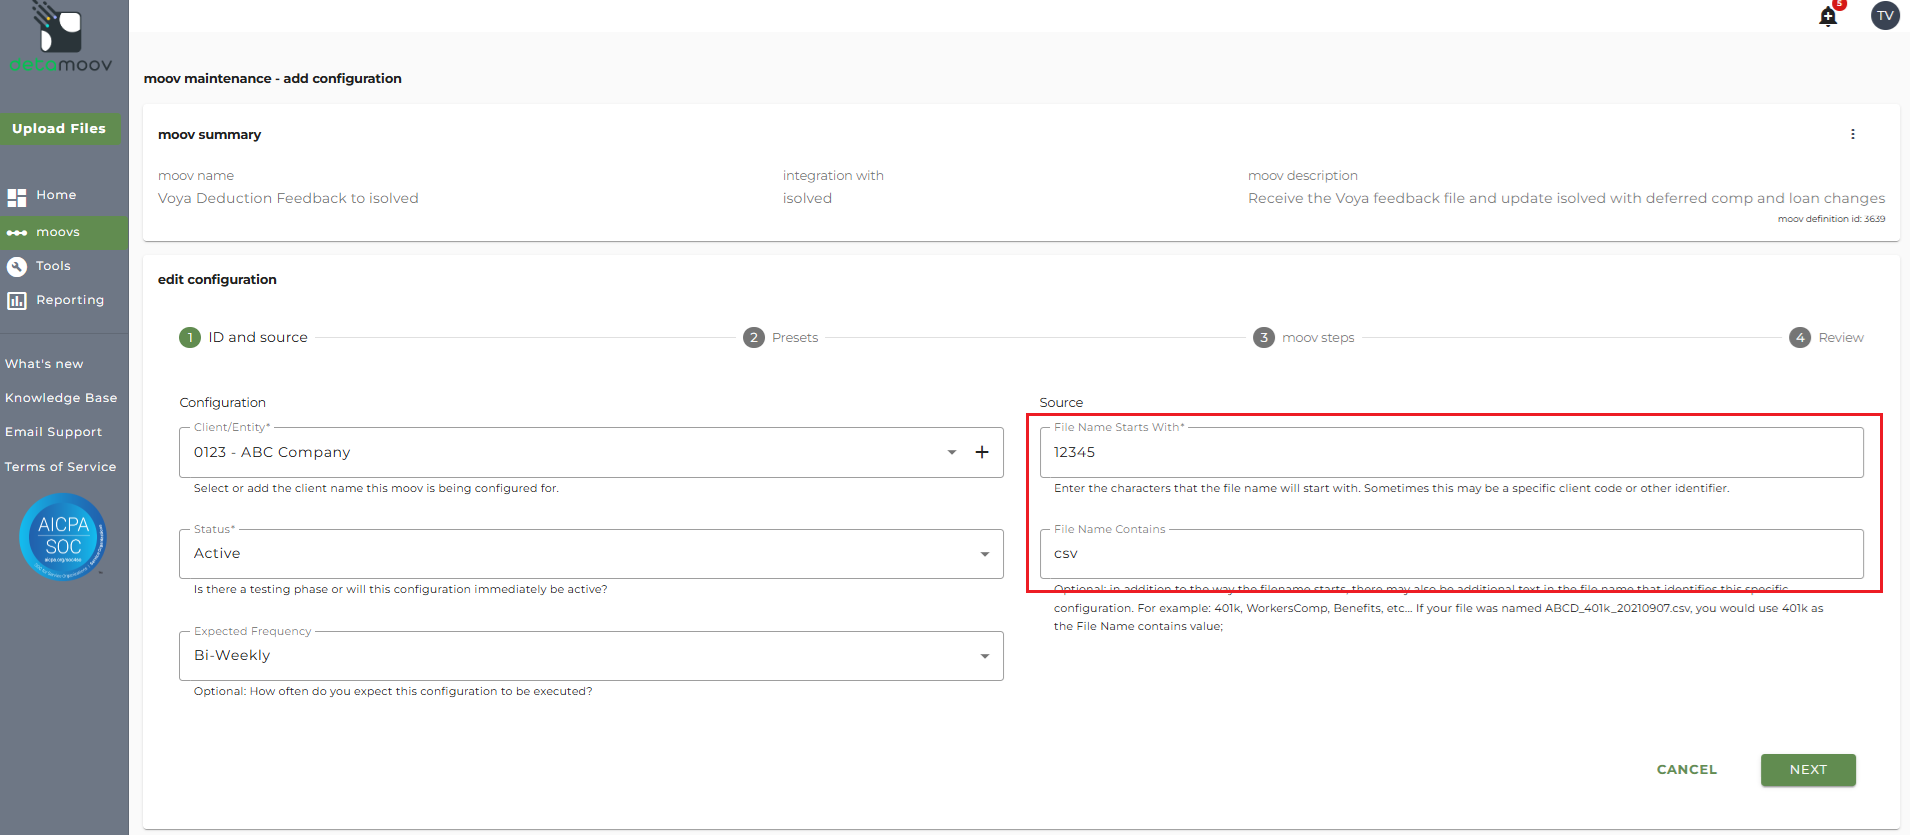Go to step 3 moov steps
Image resolution: width=1910 pixels, height=835 pixels.
pyautogui.click(x=1304, y=338)
